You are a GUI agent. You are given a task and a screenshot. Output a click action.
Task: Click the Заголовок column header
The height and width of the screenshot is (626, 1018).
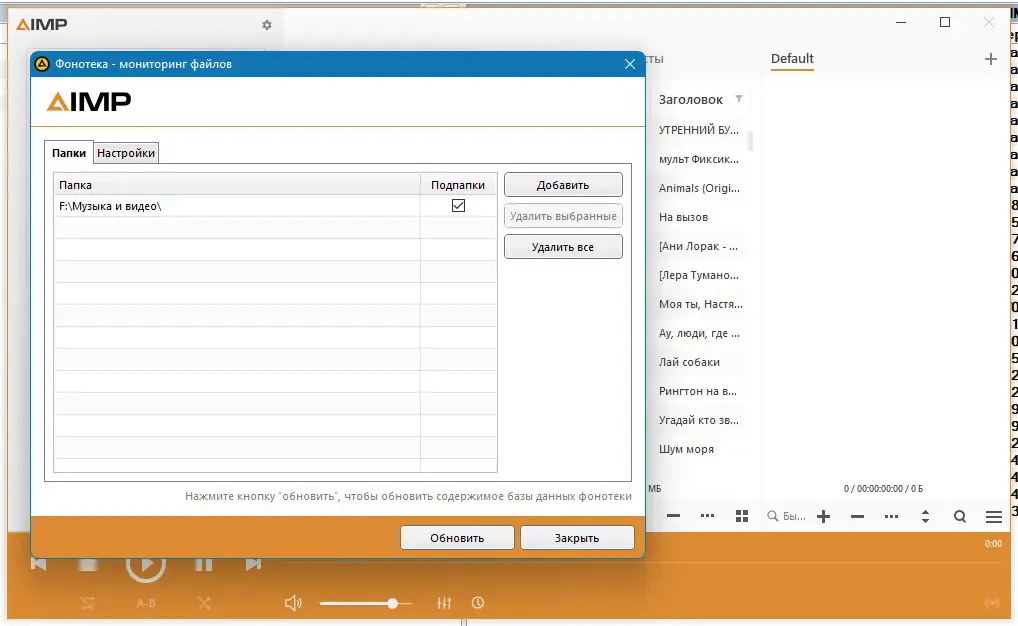(x=691, y=99)
